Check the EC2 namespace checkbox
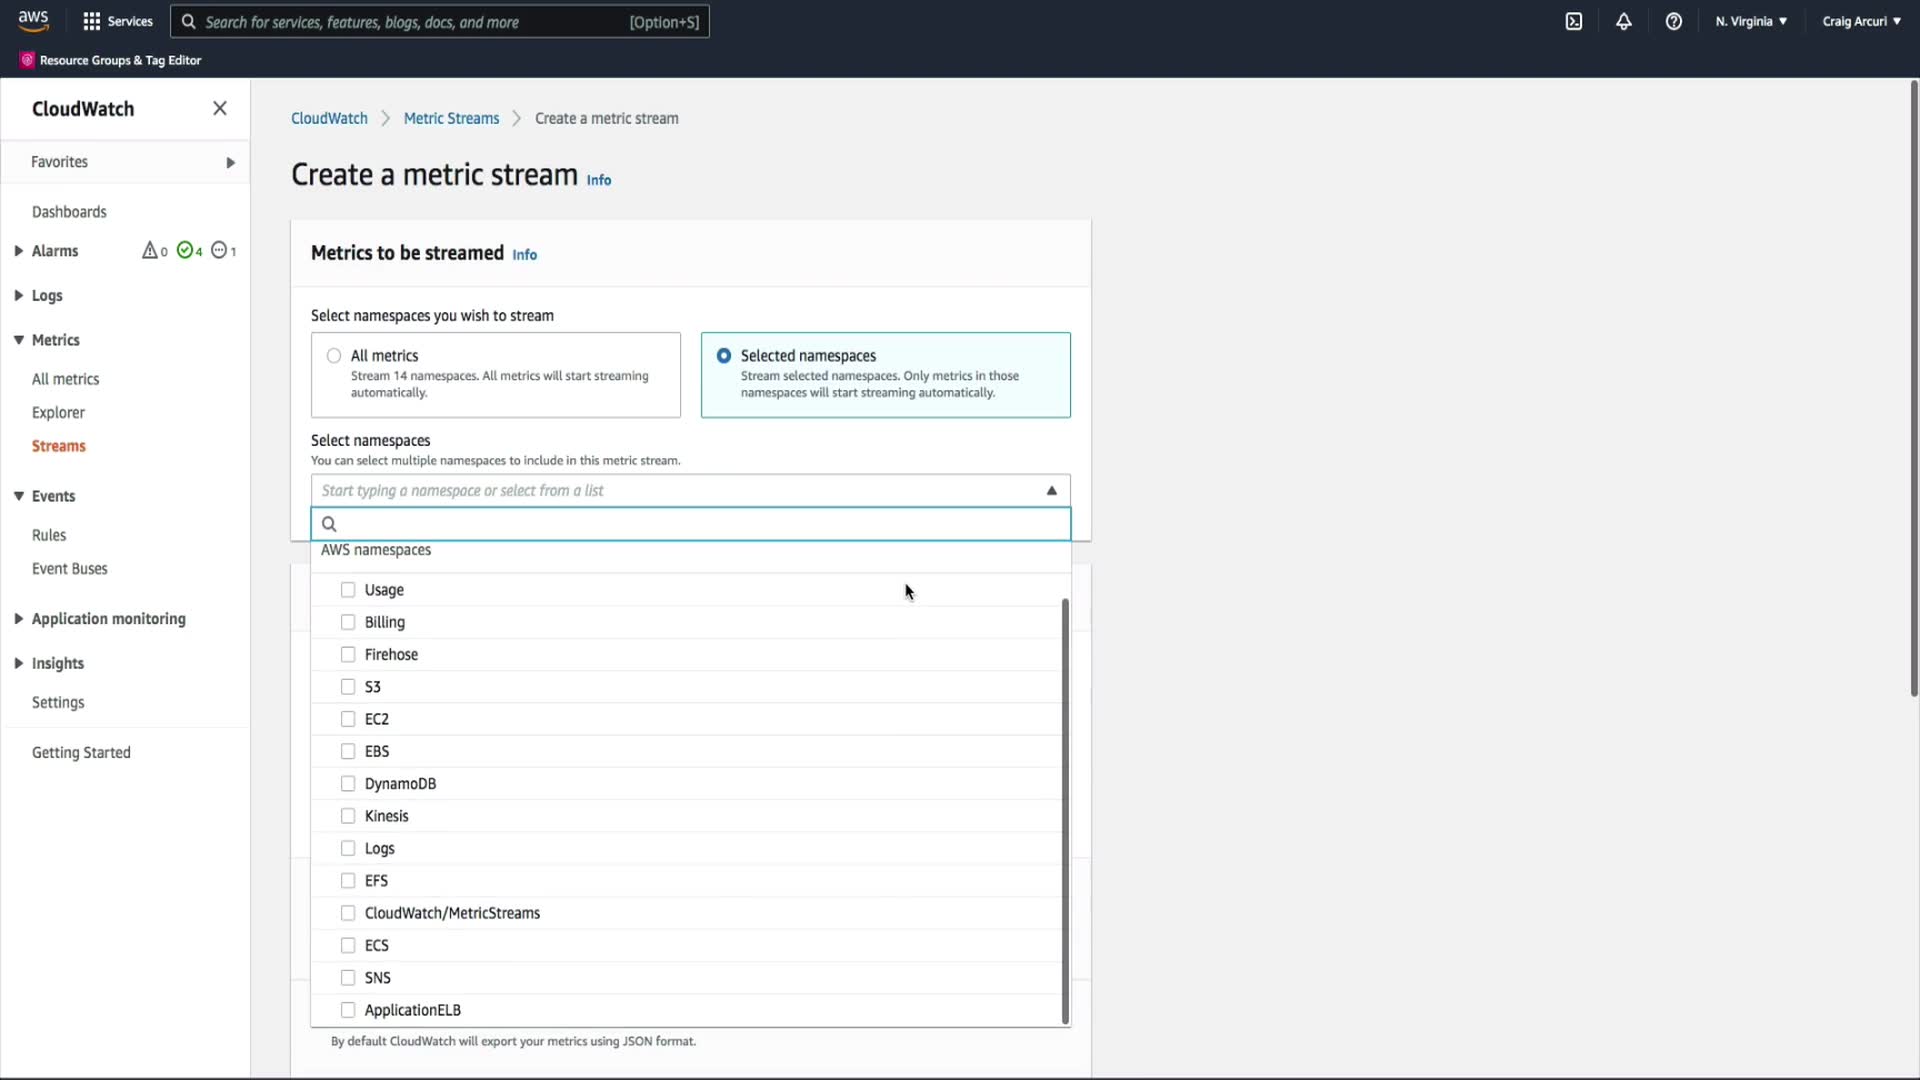 point(348,719)
